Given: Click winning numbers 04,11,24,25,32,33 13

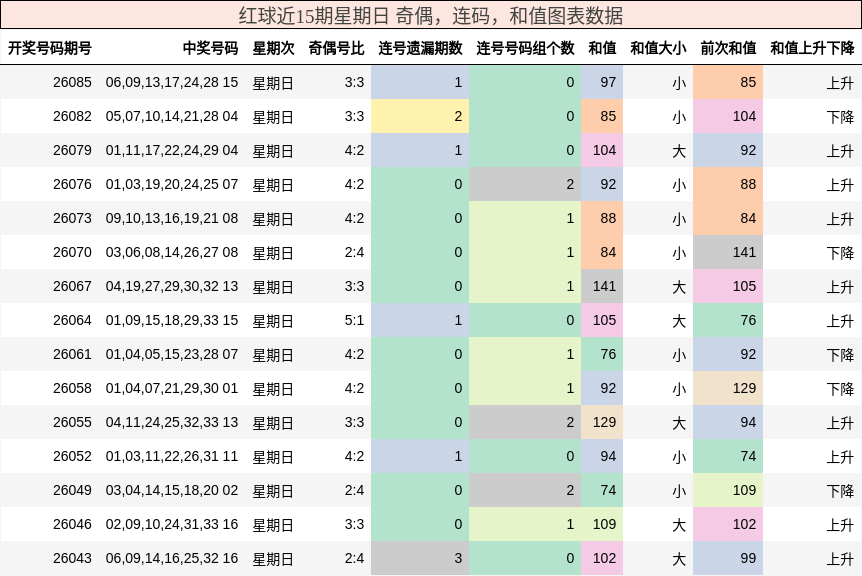Looking at the screenshot, I should (172, 423).
